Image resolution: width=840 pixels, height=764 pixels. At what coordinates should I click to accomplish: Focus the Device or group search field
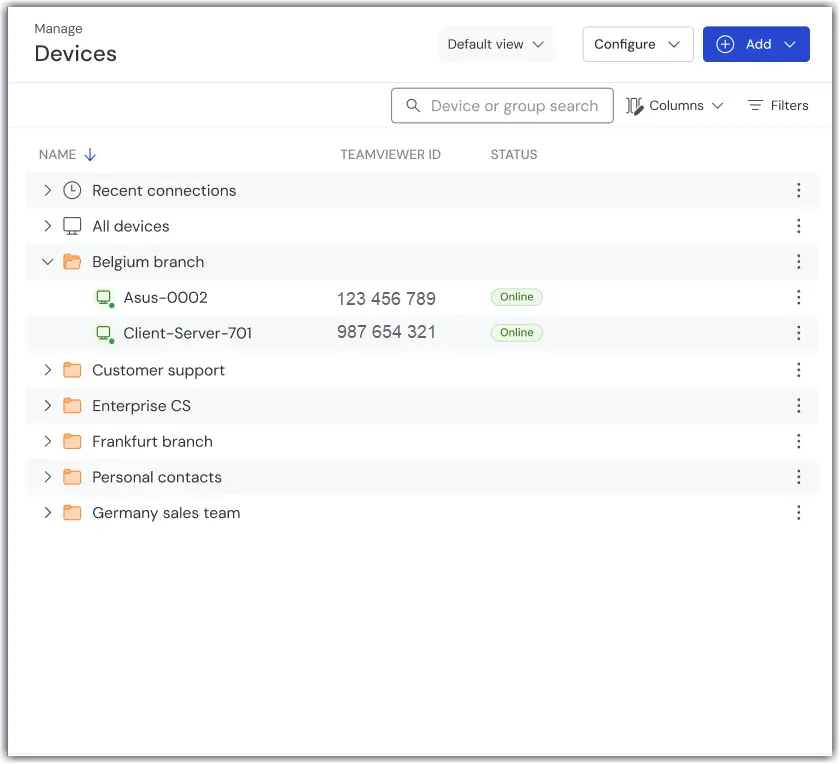(x=502, y=106)
